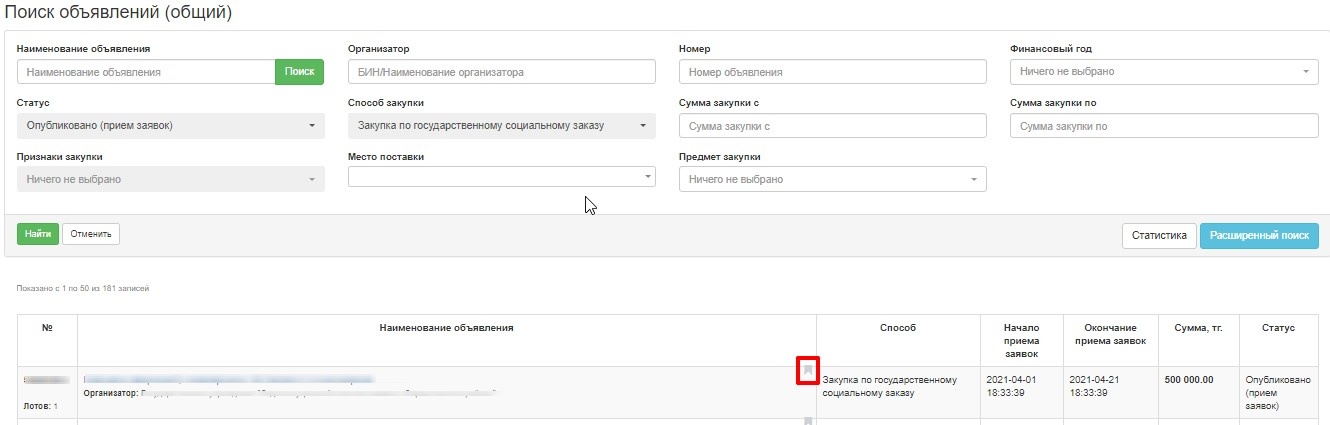Click the green Поиск button

point(299,72)
